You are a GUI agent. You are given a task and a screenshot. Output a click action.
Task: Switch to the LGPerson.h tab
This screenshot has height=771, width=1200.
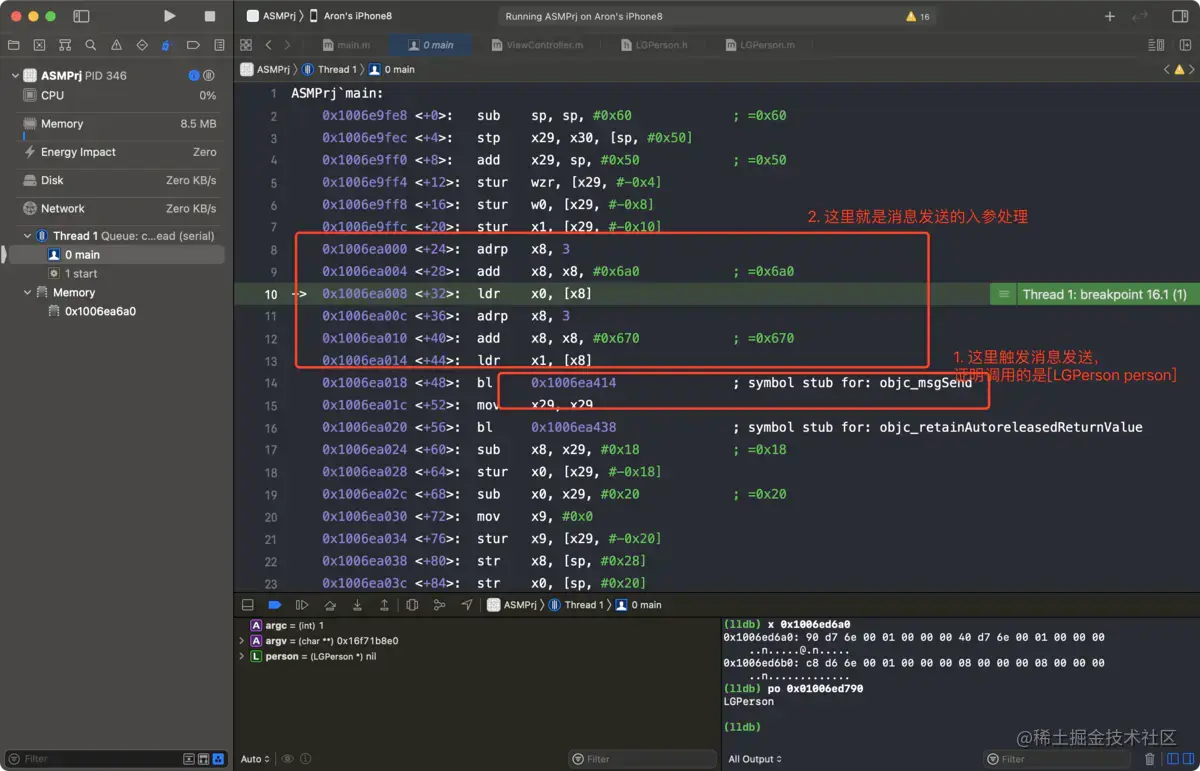click(654, 45)
